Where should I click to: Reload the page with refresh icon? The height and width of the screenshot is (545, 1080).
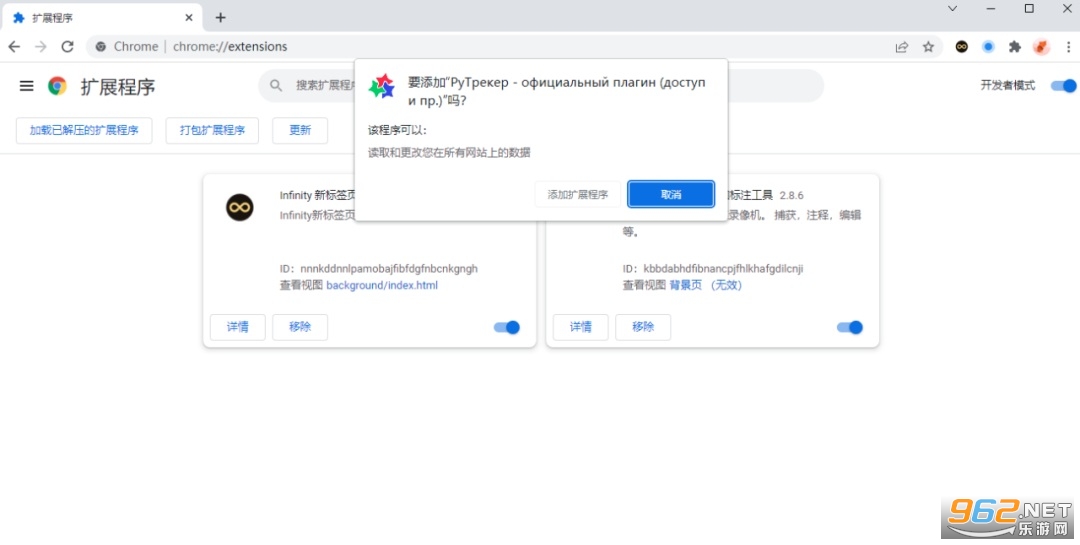67,47
